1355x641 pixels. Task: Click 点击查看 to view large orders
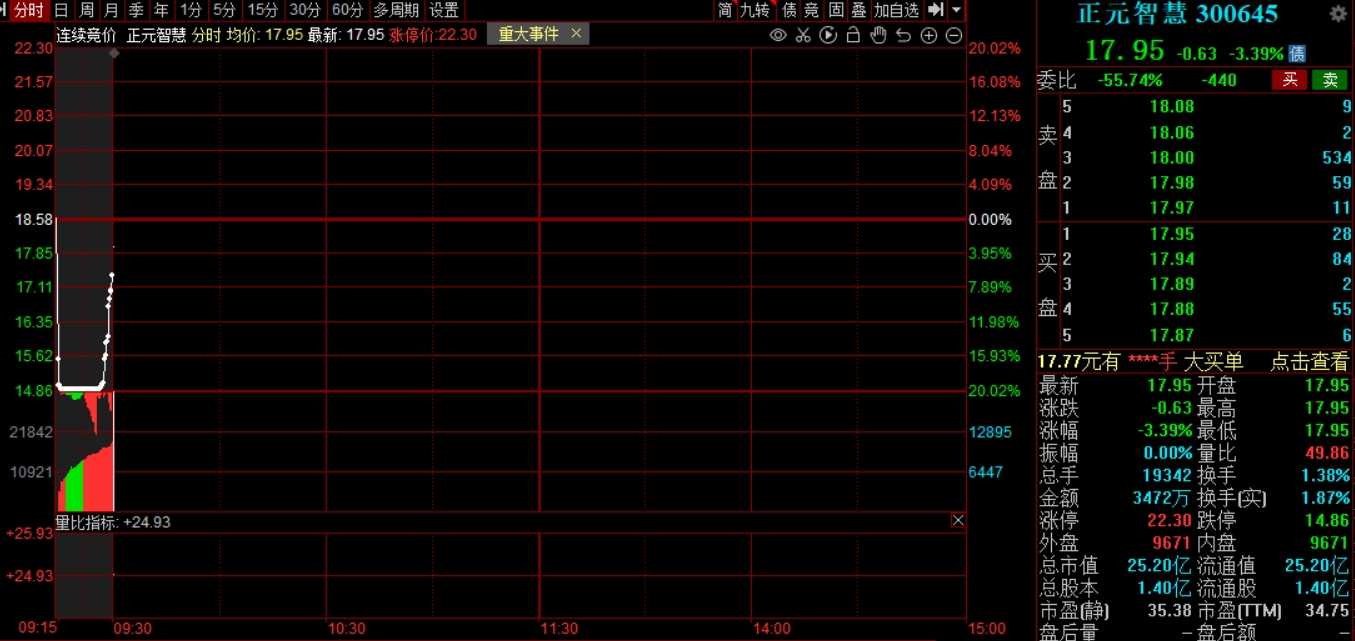click(1309, 362)
